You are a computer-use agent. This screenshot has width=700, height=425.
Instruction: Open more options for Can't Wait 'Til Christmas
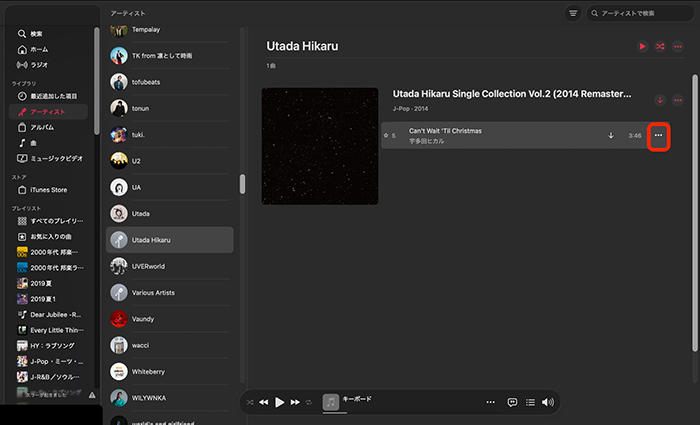tap(658, 136)
